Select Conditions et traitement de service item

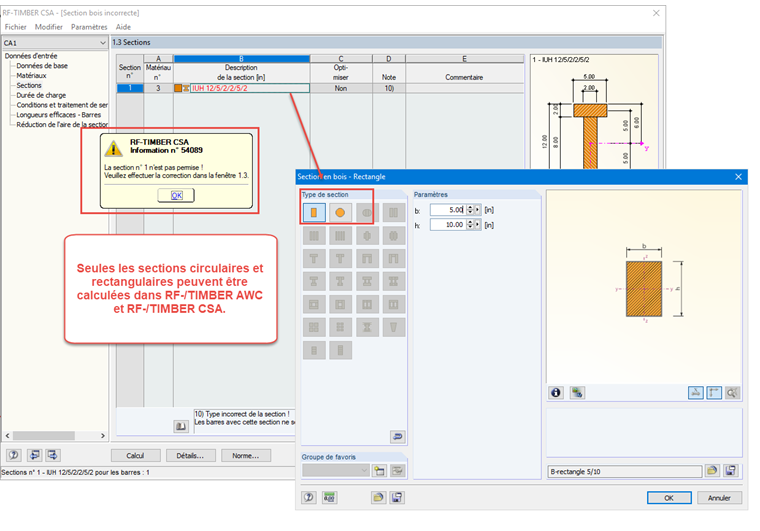click(x=62, y=105)
